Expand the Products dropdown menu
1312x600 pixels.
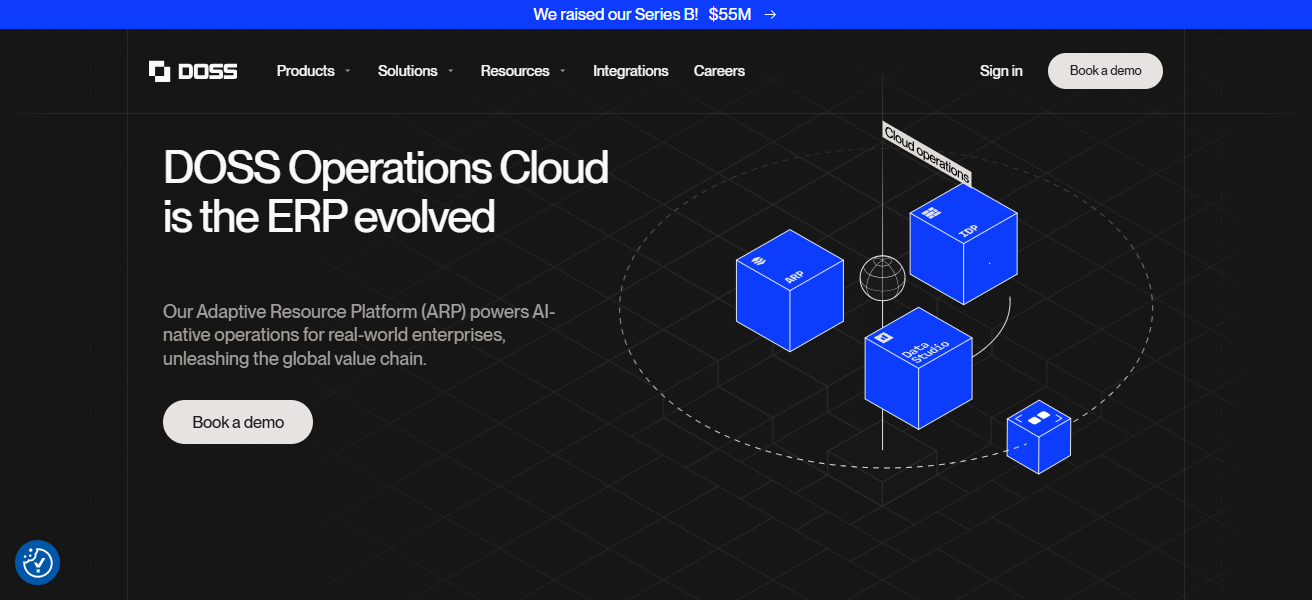coord(314,71)
